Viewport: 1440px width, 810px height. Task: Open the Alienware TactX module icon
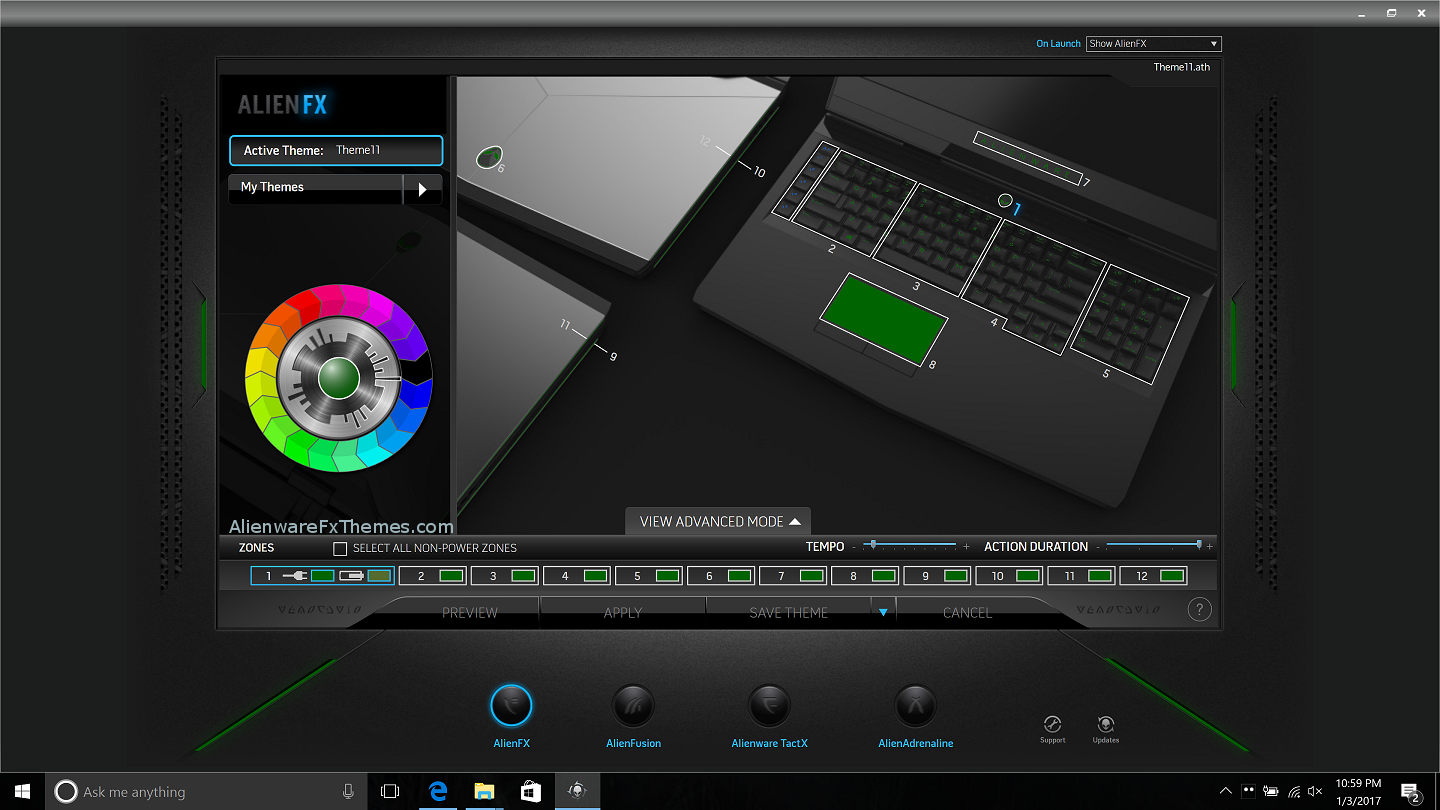(769, 706)
